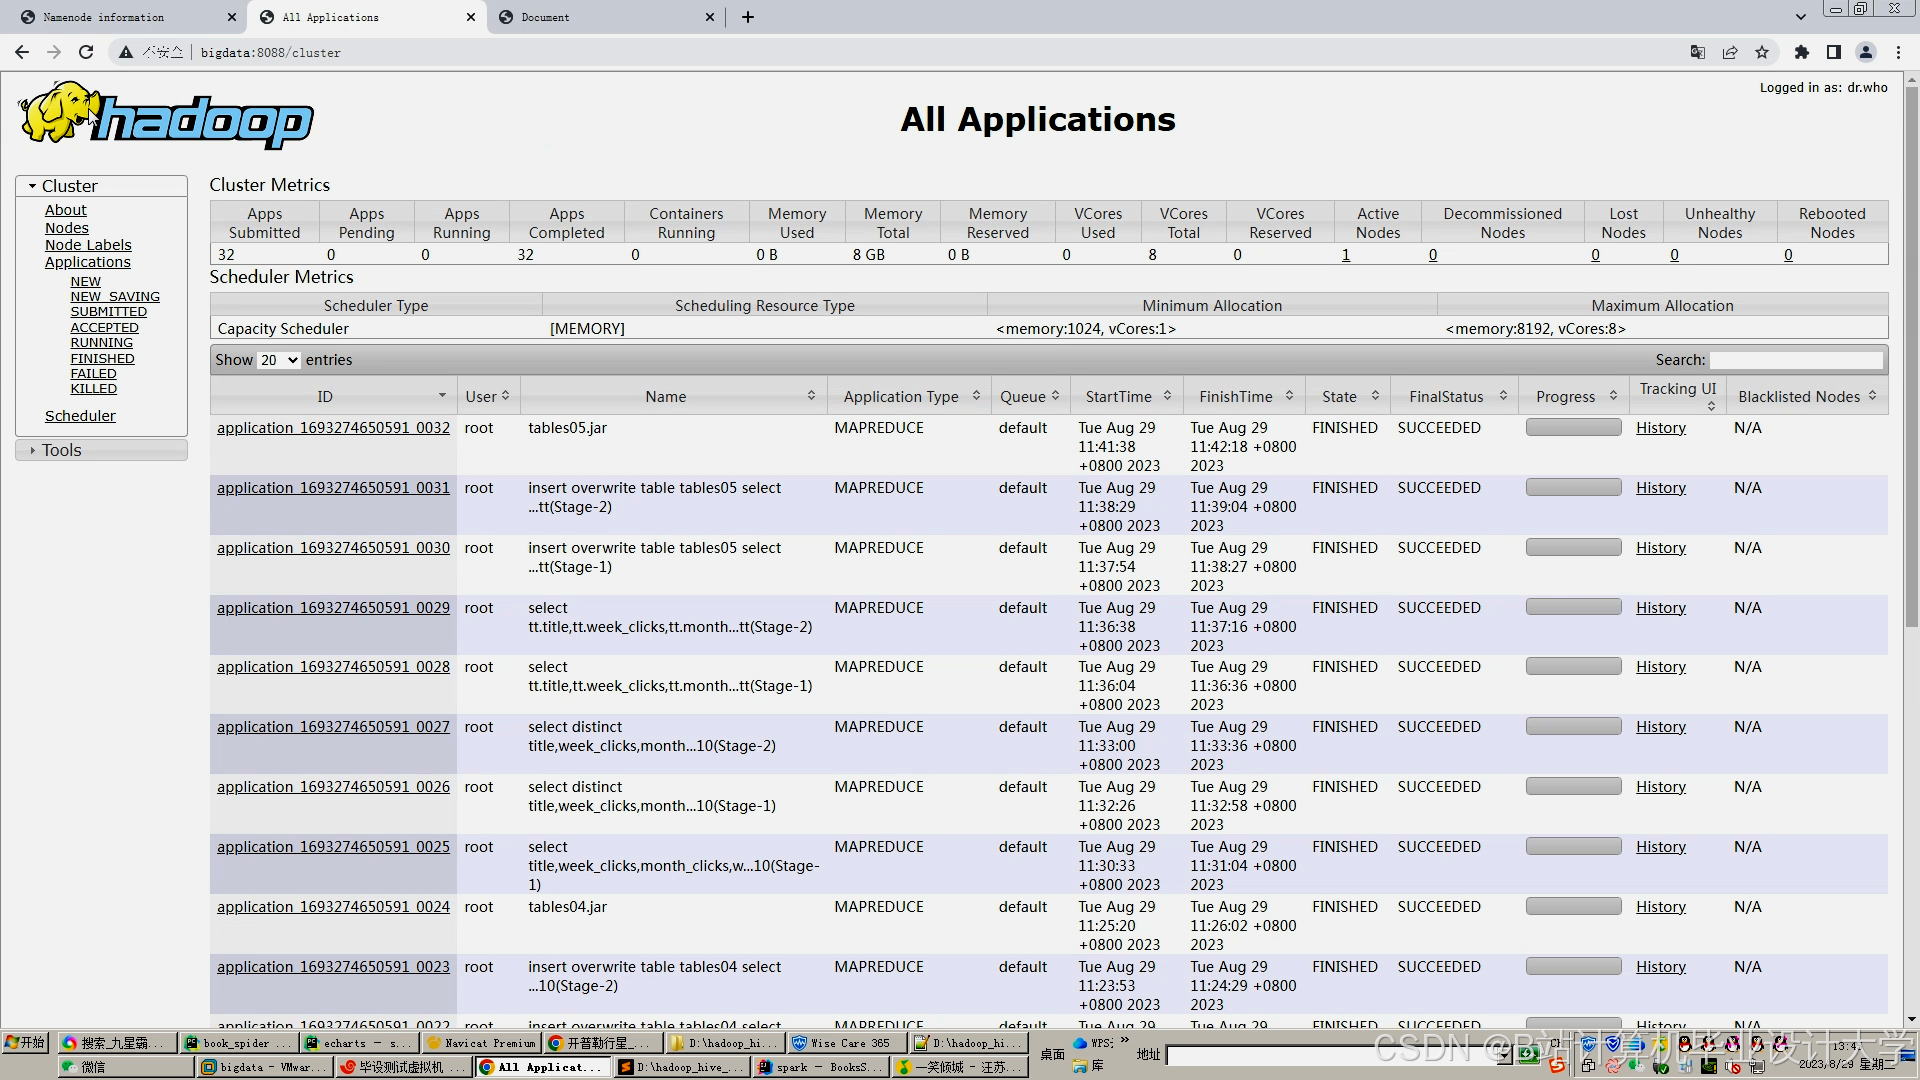
Task: Sort applications by FinalStatus column
Action: pos(1446,396)
